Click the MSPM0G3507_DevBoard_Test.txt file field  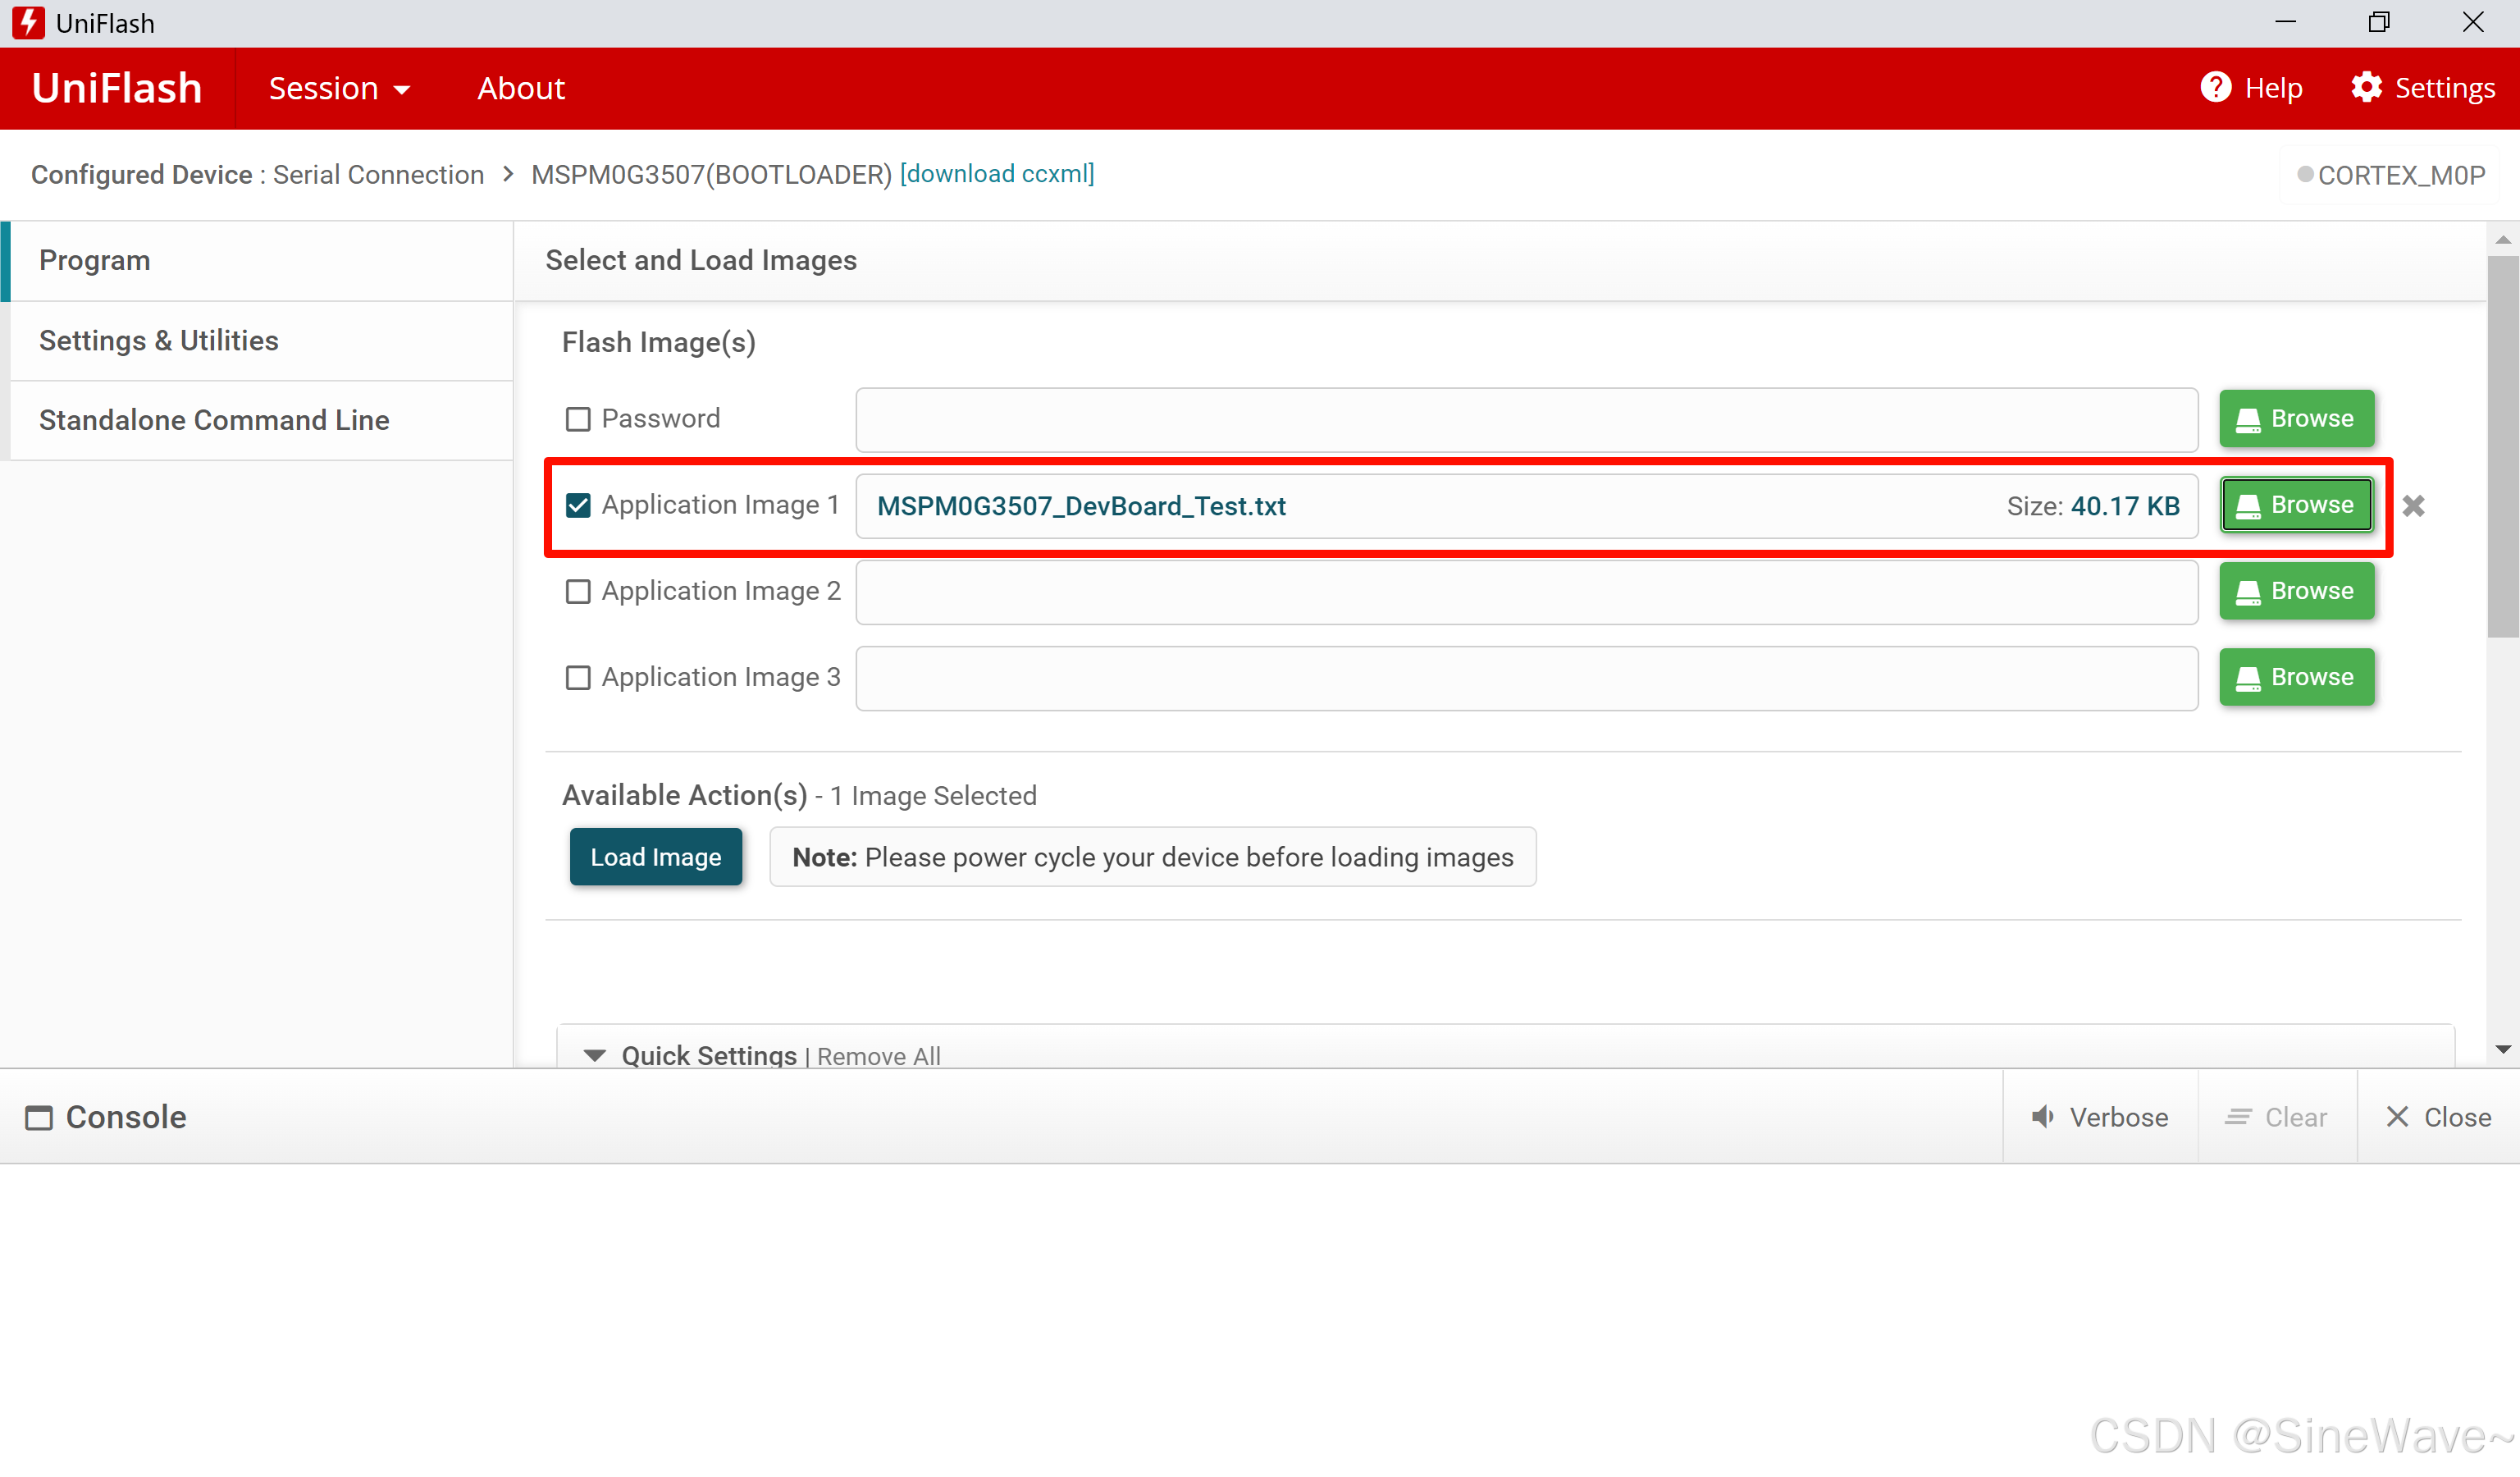(1526, 506)
